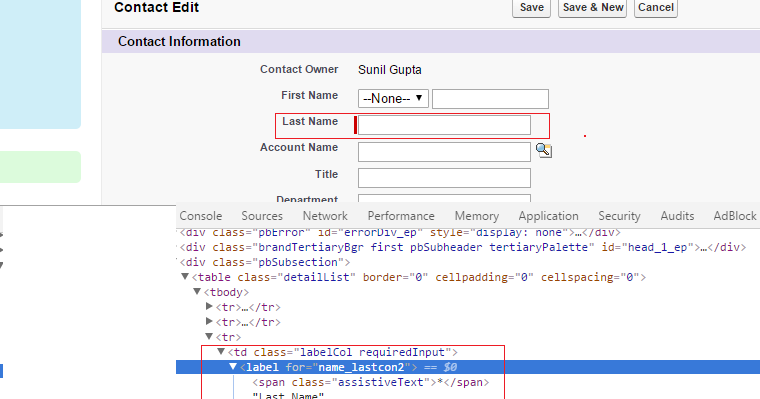Click the Contact Owner name Sunil Gupta
Screen dimensions: 760x399
pos(390,70)
